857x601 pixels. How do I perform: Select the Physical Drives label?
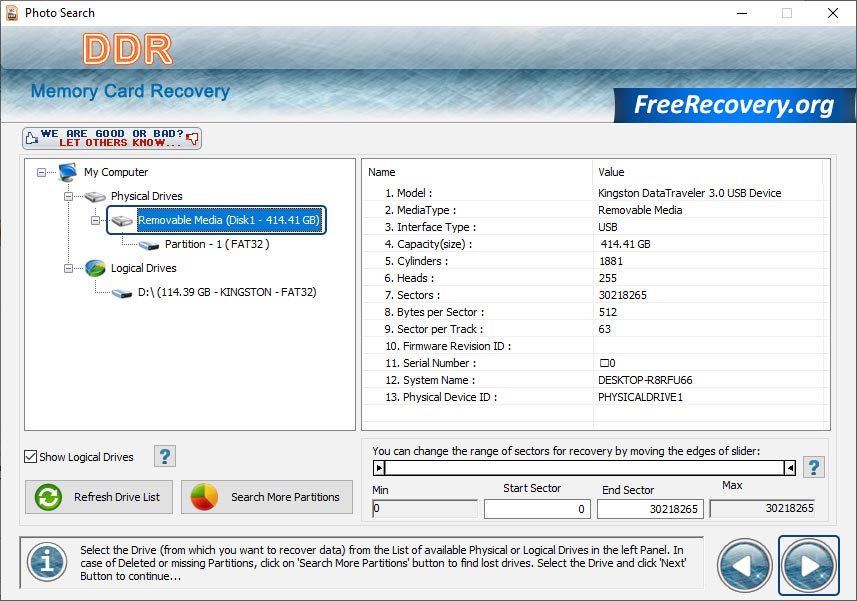(146, 196)
